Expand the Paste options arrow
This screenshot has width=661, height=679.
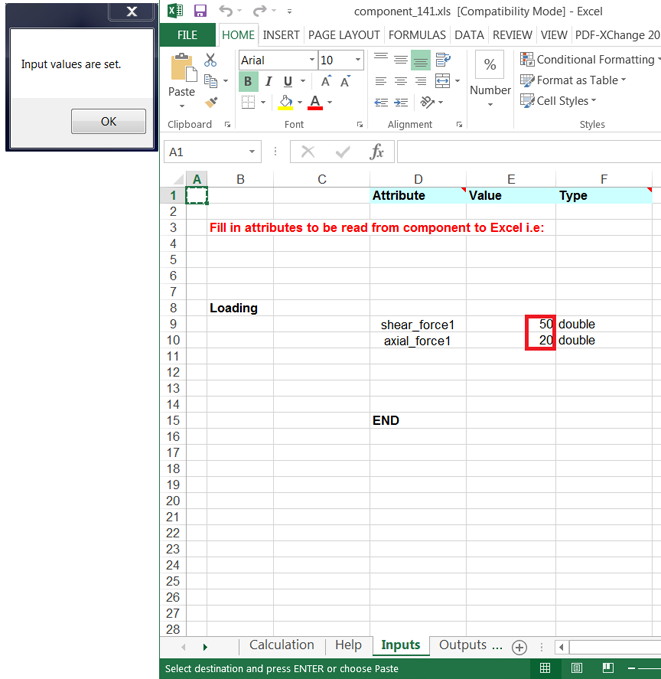182,106
